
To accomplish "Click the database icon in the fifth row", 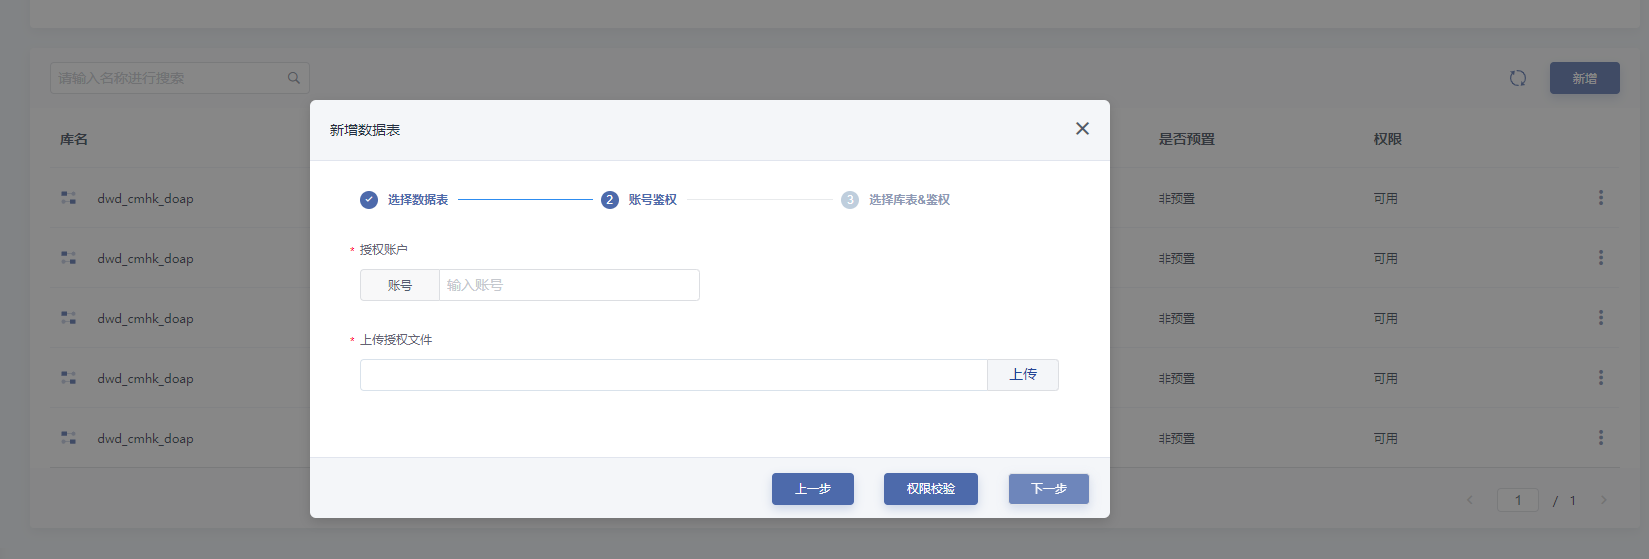I will [x=68, y=438].
